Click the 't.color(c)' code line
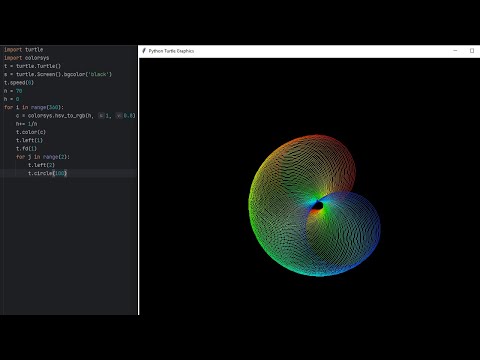480x360 pixels. click(31, 132)
